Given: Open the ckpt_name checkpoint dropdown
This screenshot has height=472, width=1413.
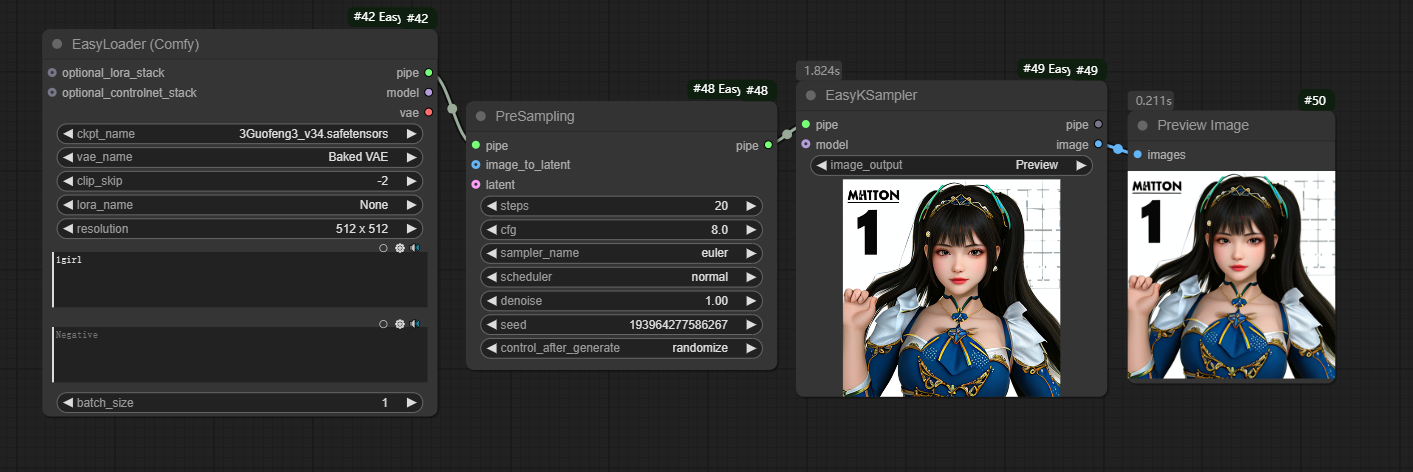Looking at the screenshot, I should 239,133.
